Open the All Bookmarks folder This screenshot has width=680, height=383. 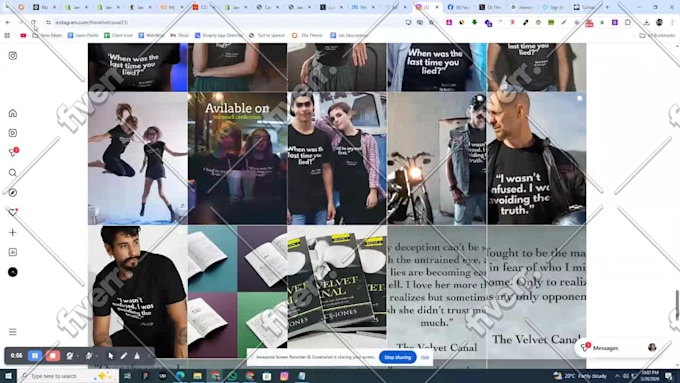tap(657, 35)
